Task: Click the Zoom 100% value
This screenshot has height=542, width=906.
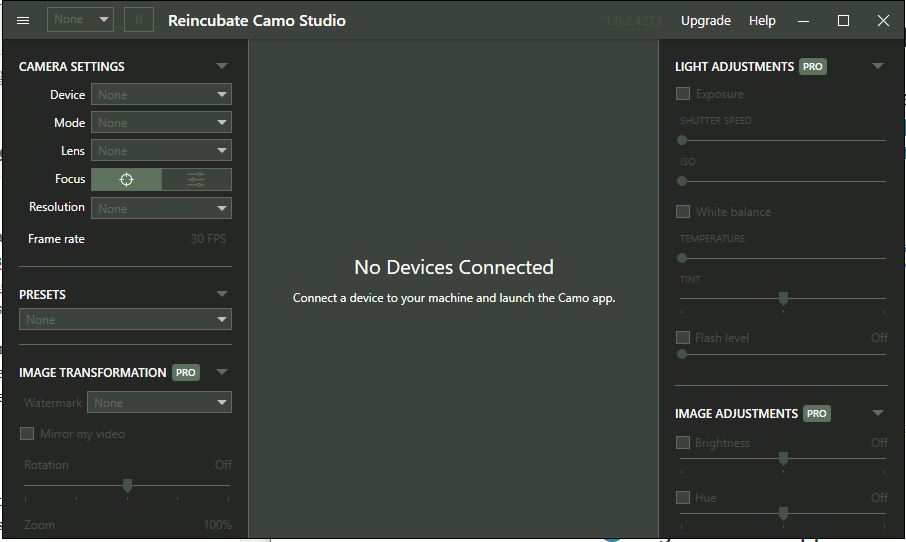Action: point(218,525)
